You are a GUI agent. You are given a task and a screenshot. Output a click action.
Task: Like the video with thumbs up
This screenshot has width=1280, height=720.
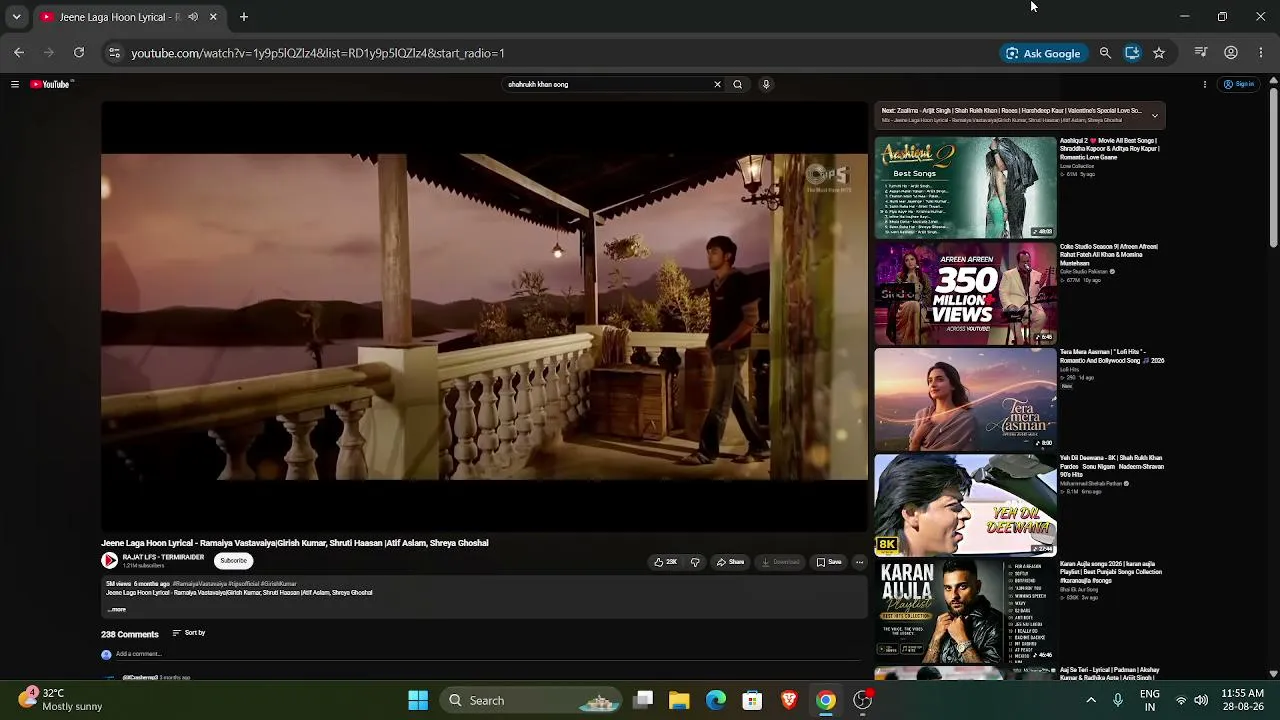666,562
